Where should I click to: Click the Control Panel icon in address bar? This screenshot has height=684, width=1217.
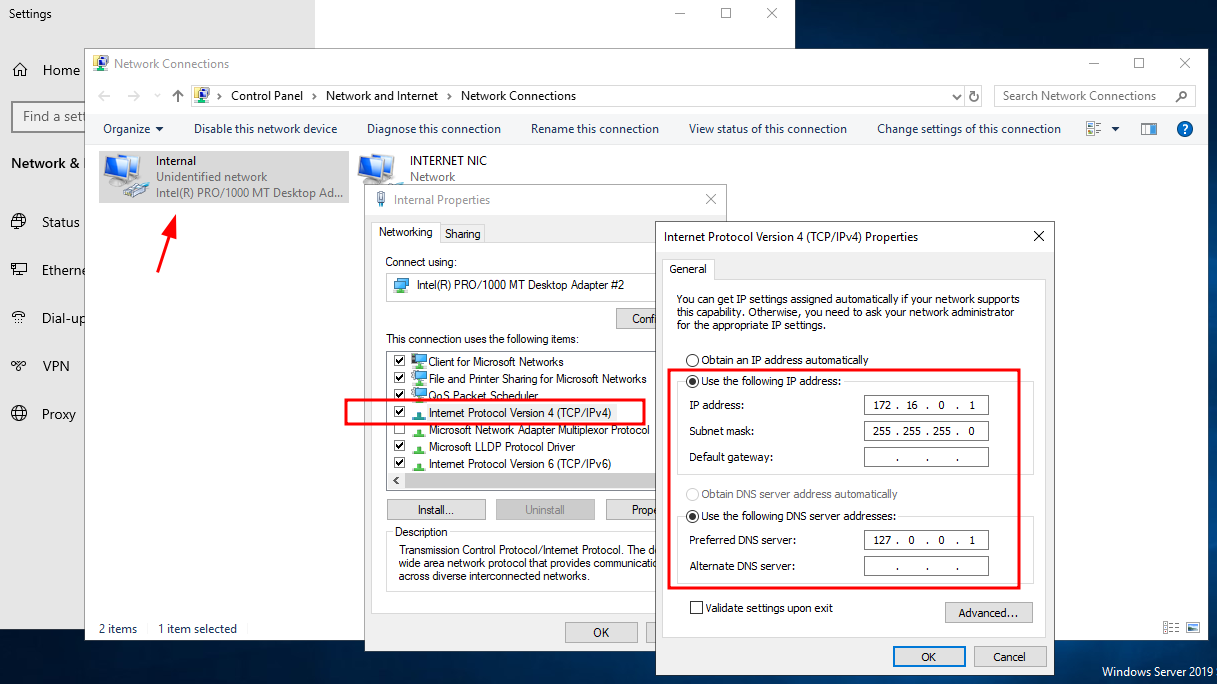[x=201, y=96]
